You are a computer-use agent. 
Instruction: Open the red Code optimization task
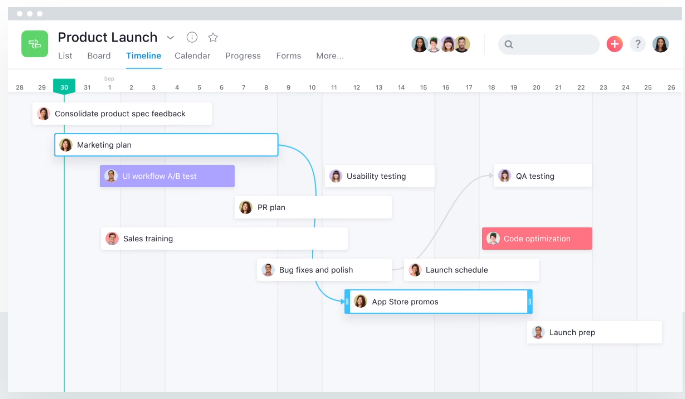(x=537, y=239)
